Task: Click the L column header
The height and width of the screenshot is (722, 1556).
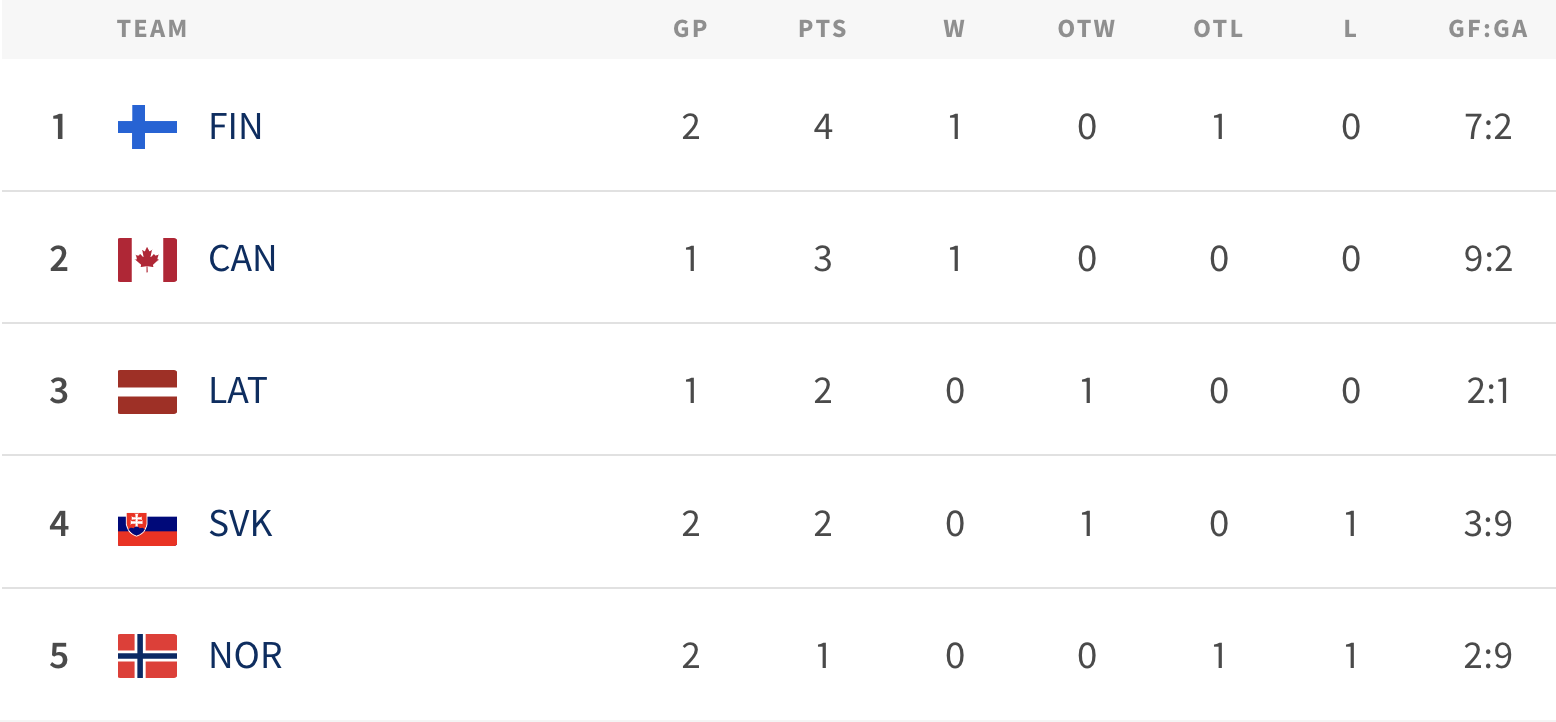Action: 1350,29
